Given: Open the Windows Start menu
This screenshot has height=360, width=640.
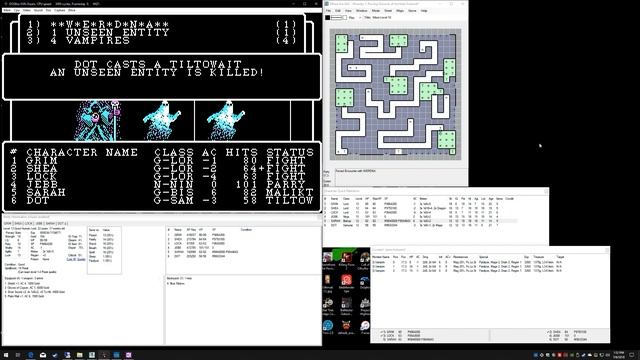Looking at the screenshot, I should (x=6, y=355).
